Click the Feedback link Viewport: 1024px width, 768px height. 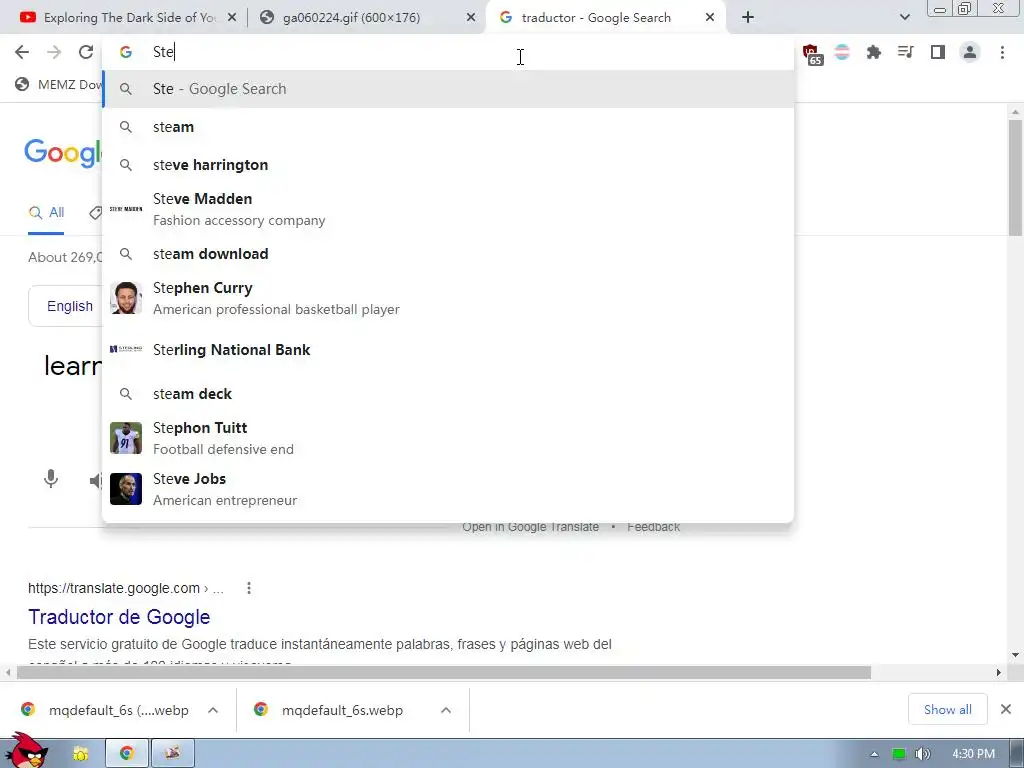(x=653, y=526)
